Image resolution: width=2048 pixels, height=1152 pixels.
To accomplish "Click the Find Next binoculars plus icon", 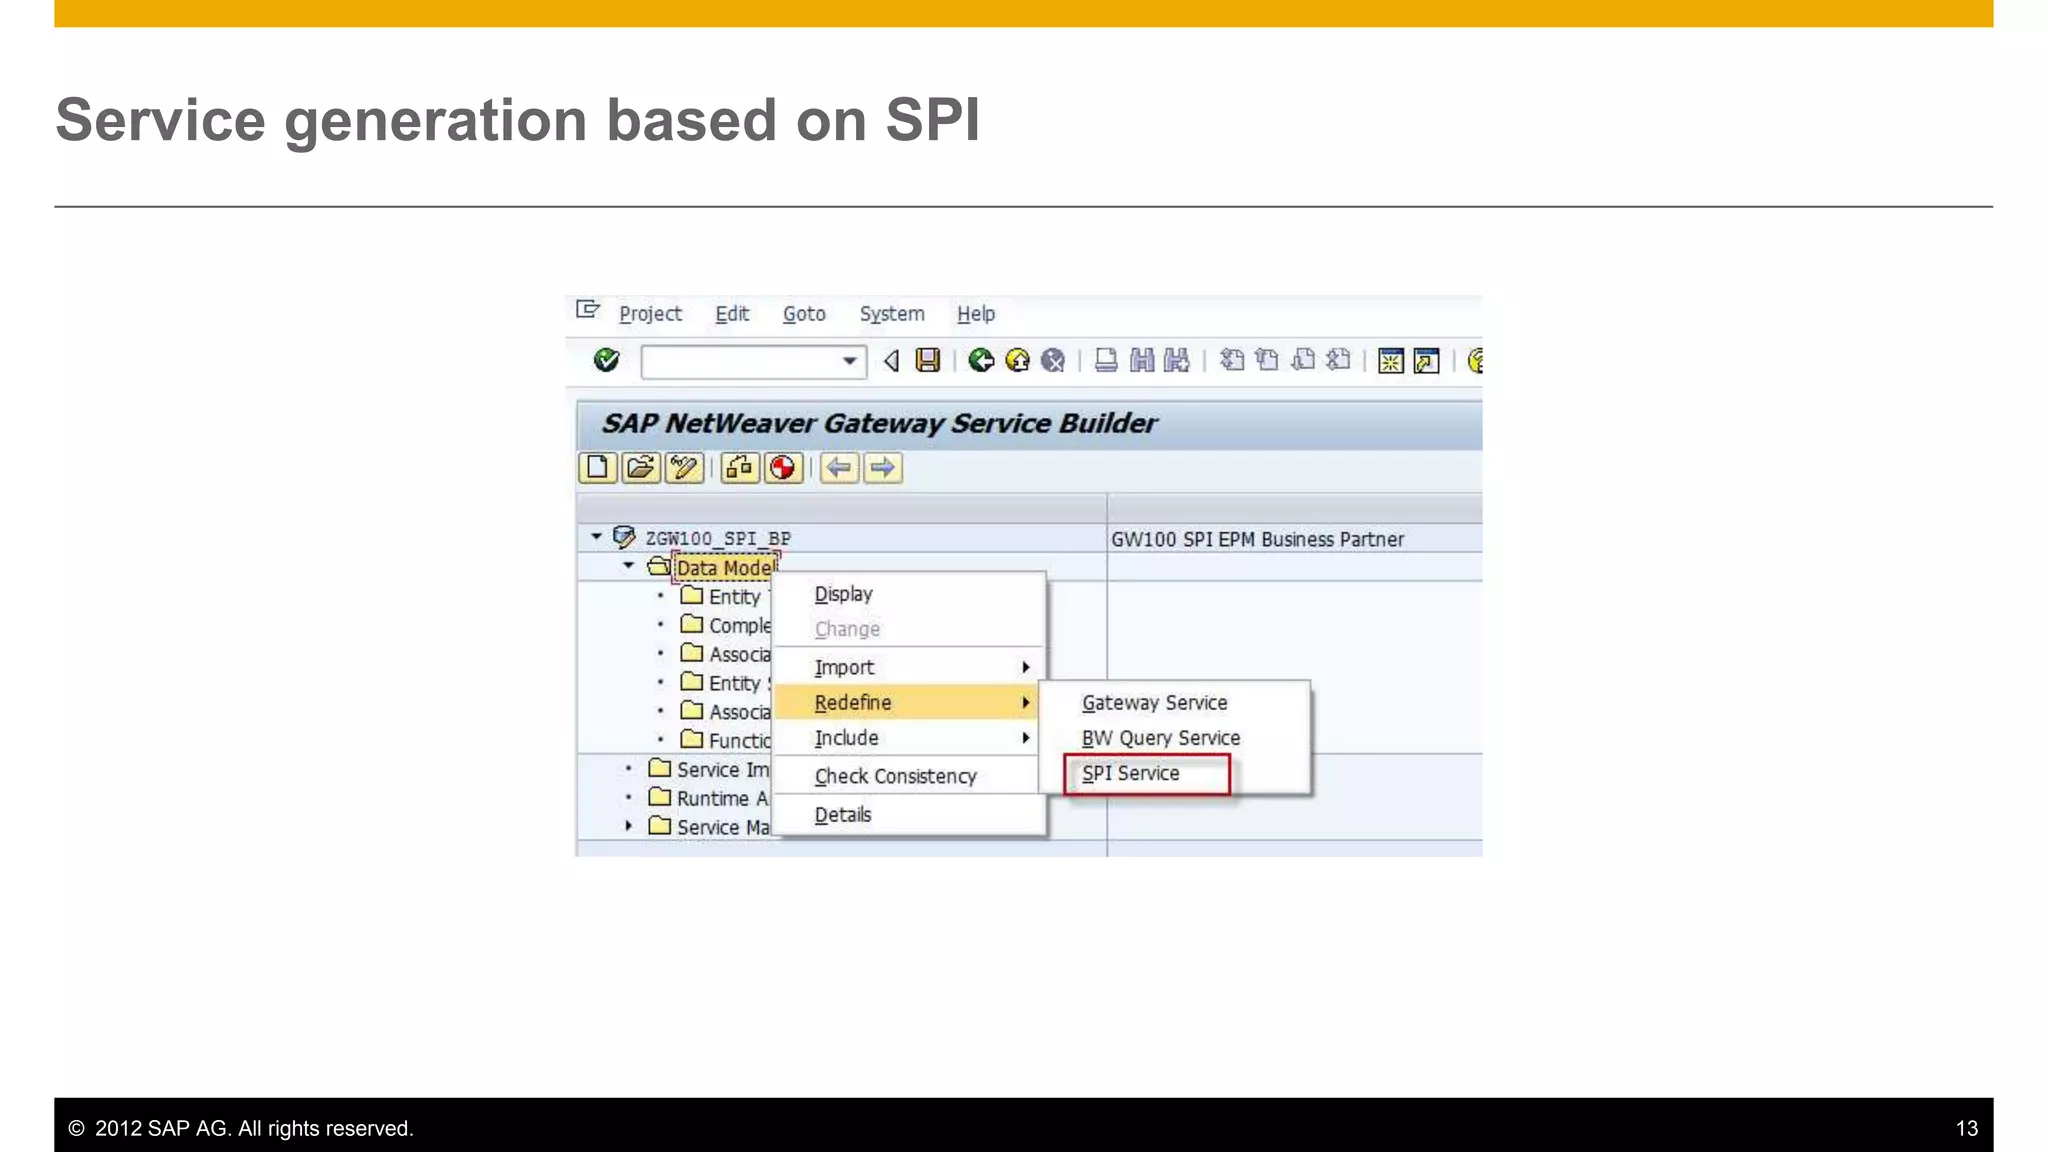I will coord(1177,360).
